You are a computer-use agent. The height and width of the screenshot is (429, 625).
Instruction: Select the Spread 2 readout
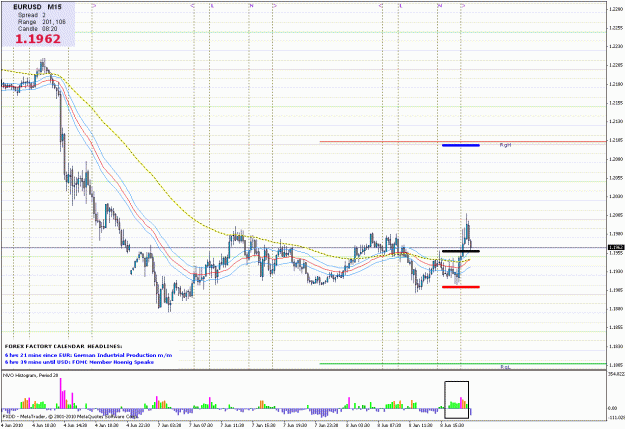(x=32, y=15)
